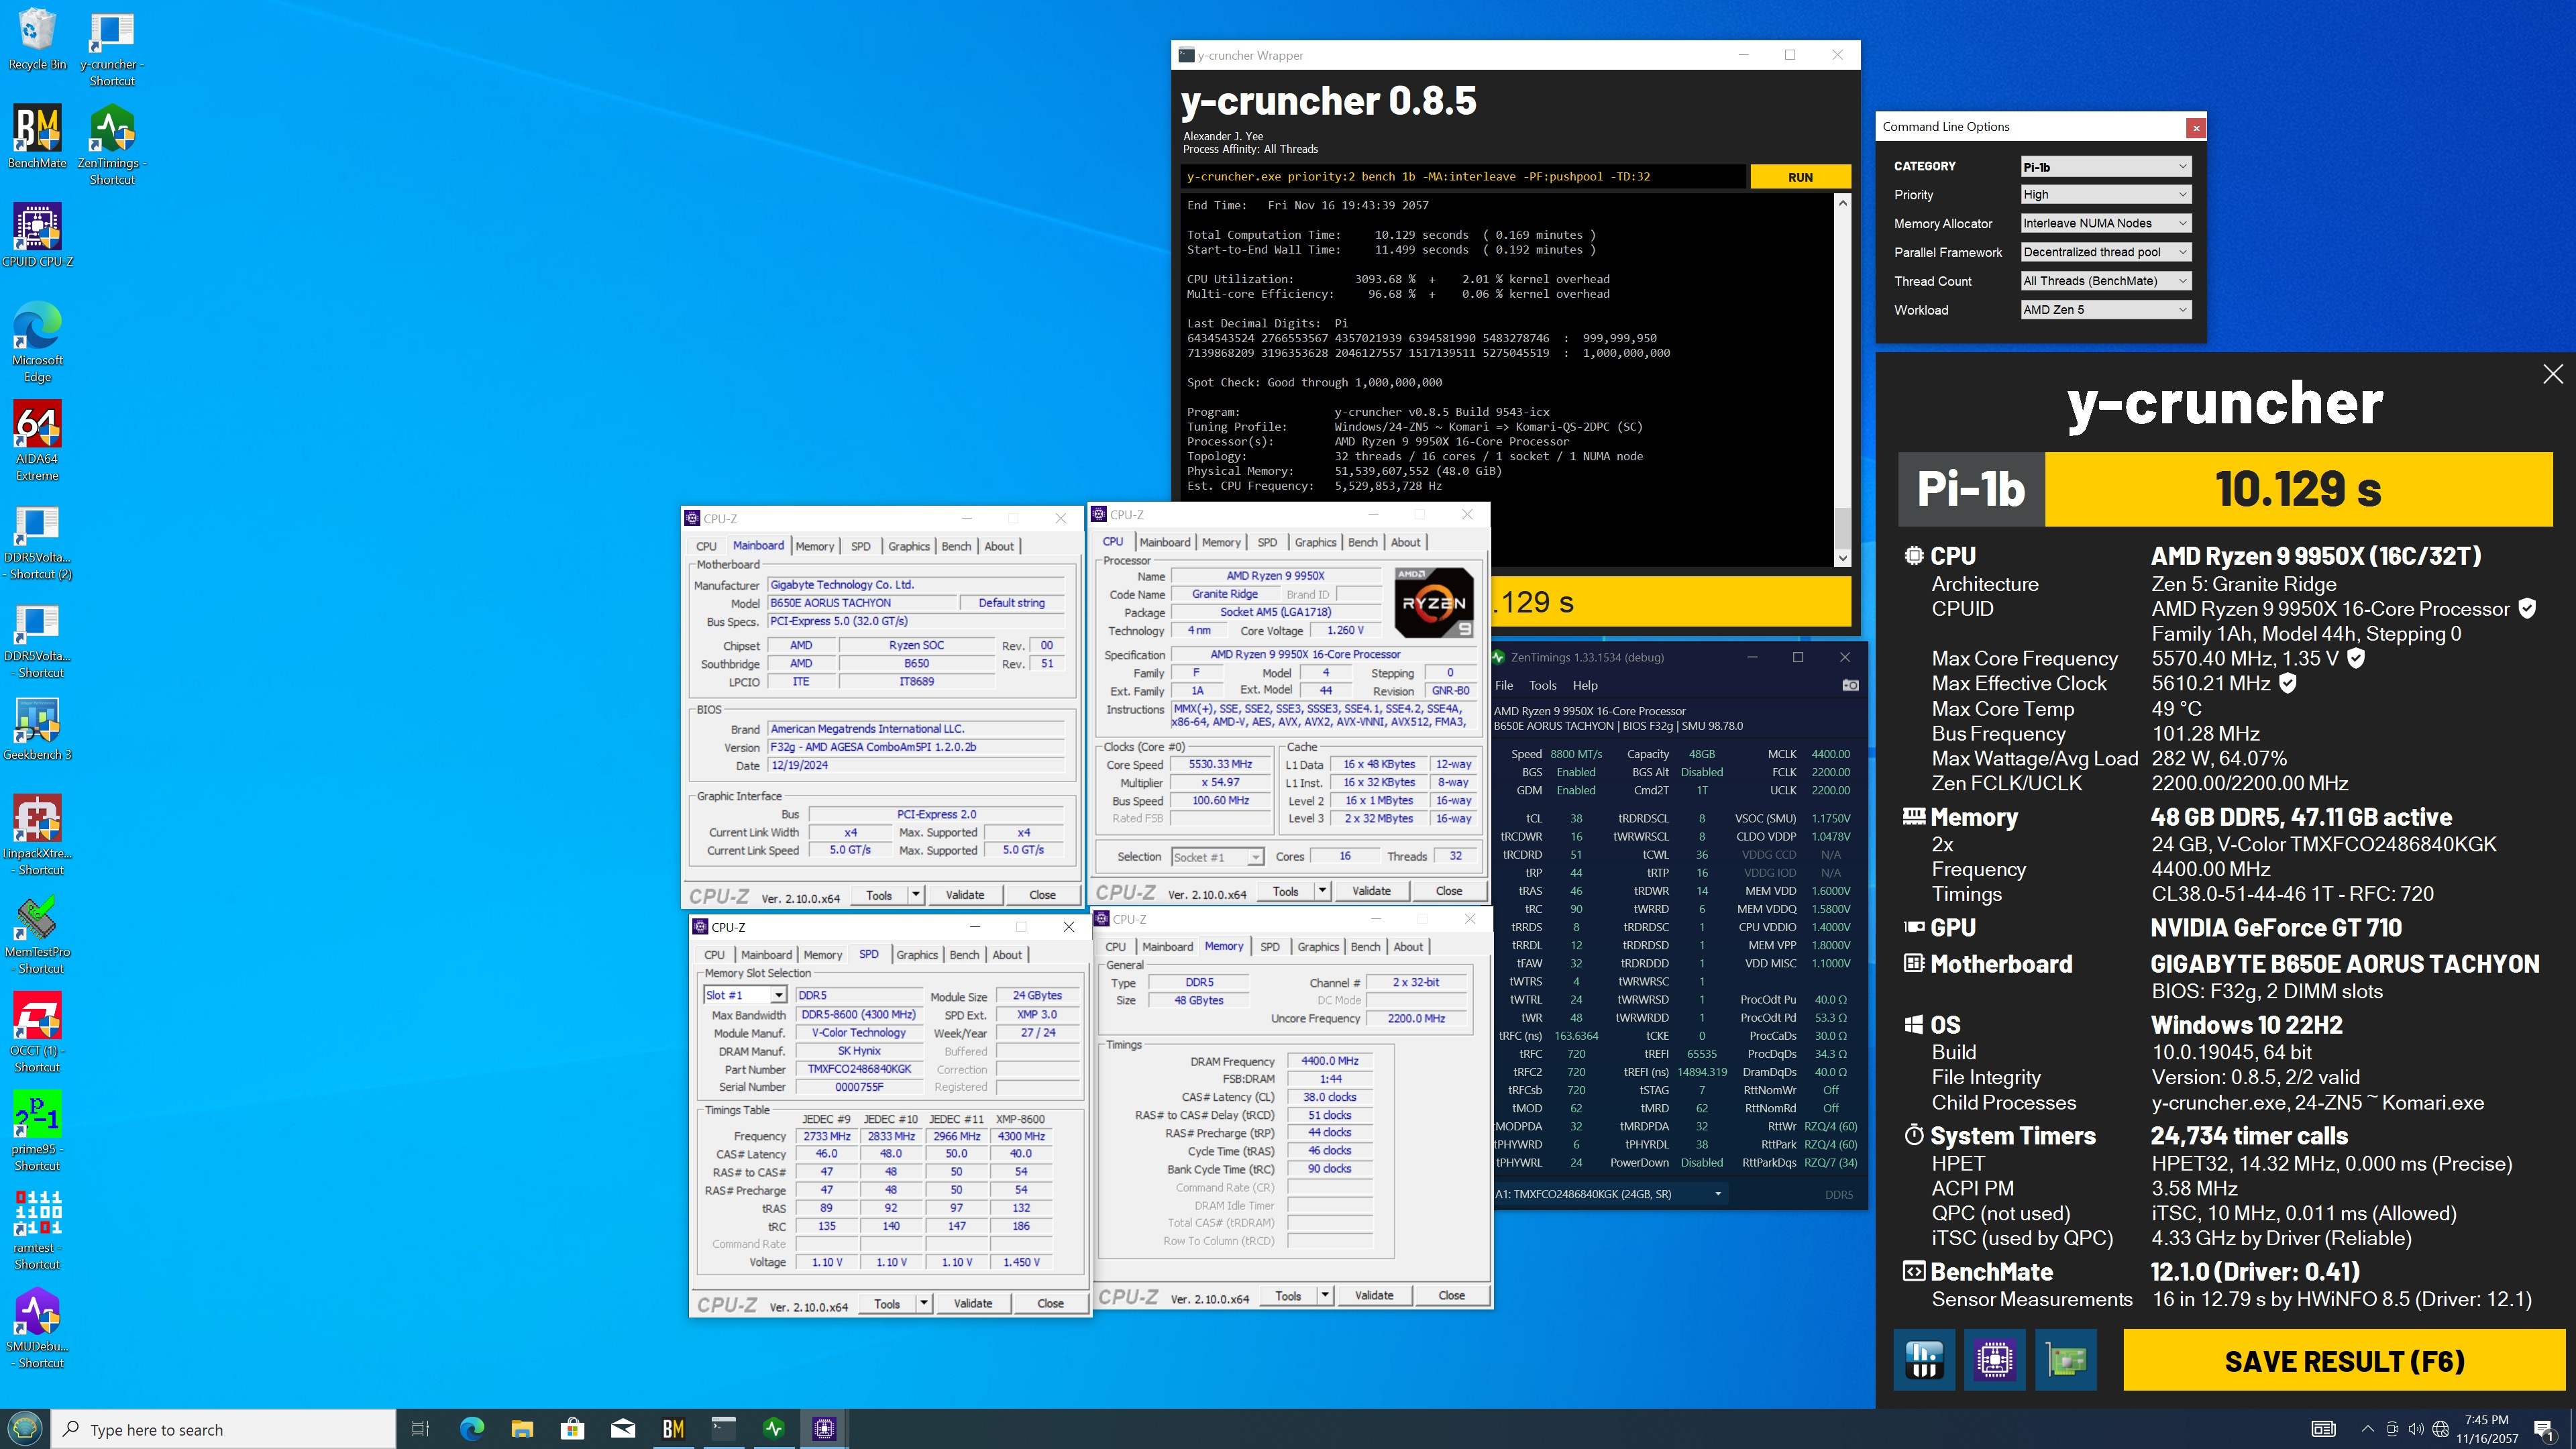The height and width of the screenshot is (1449, 2576).
Task: Open the blue HWiNFO sensor icon in BenchMate
Action: tap(1924, 1359)
